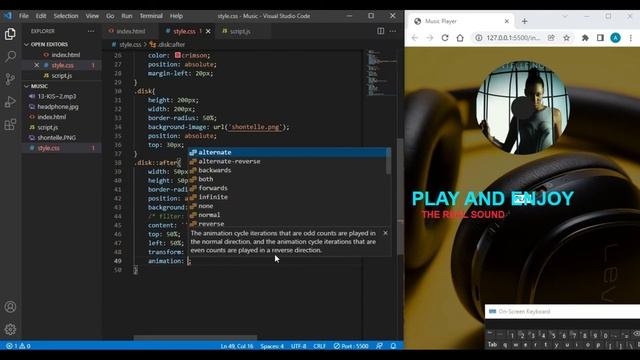Viewport: 640px width, 360px height.
Task: Open editor More Actions ellipsis
Action: coord(393,31)
